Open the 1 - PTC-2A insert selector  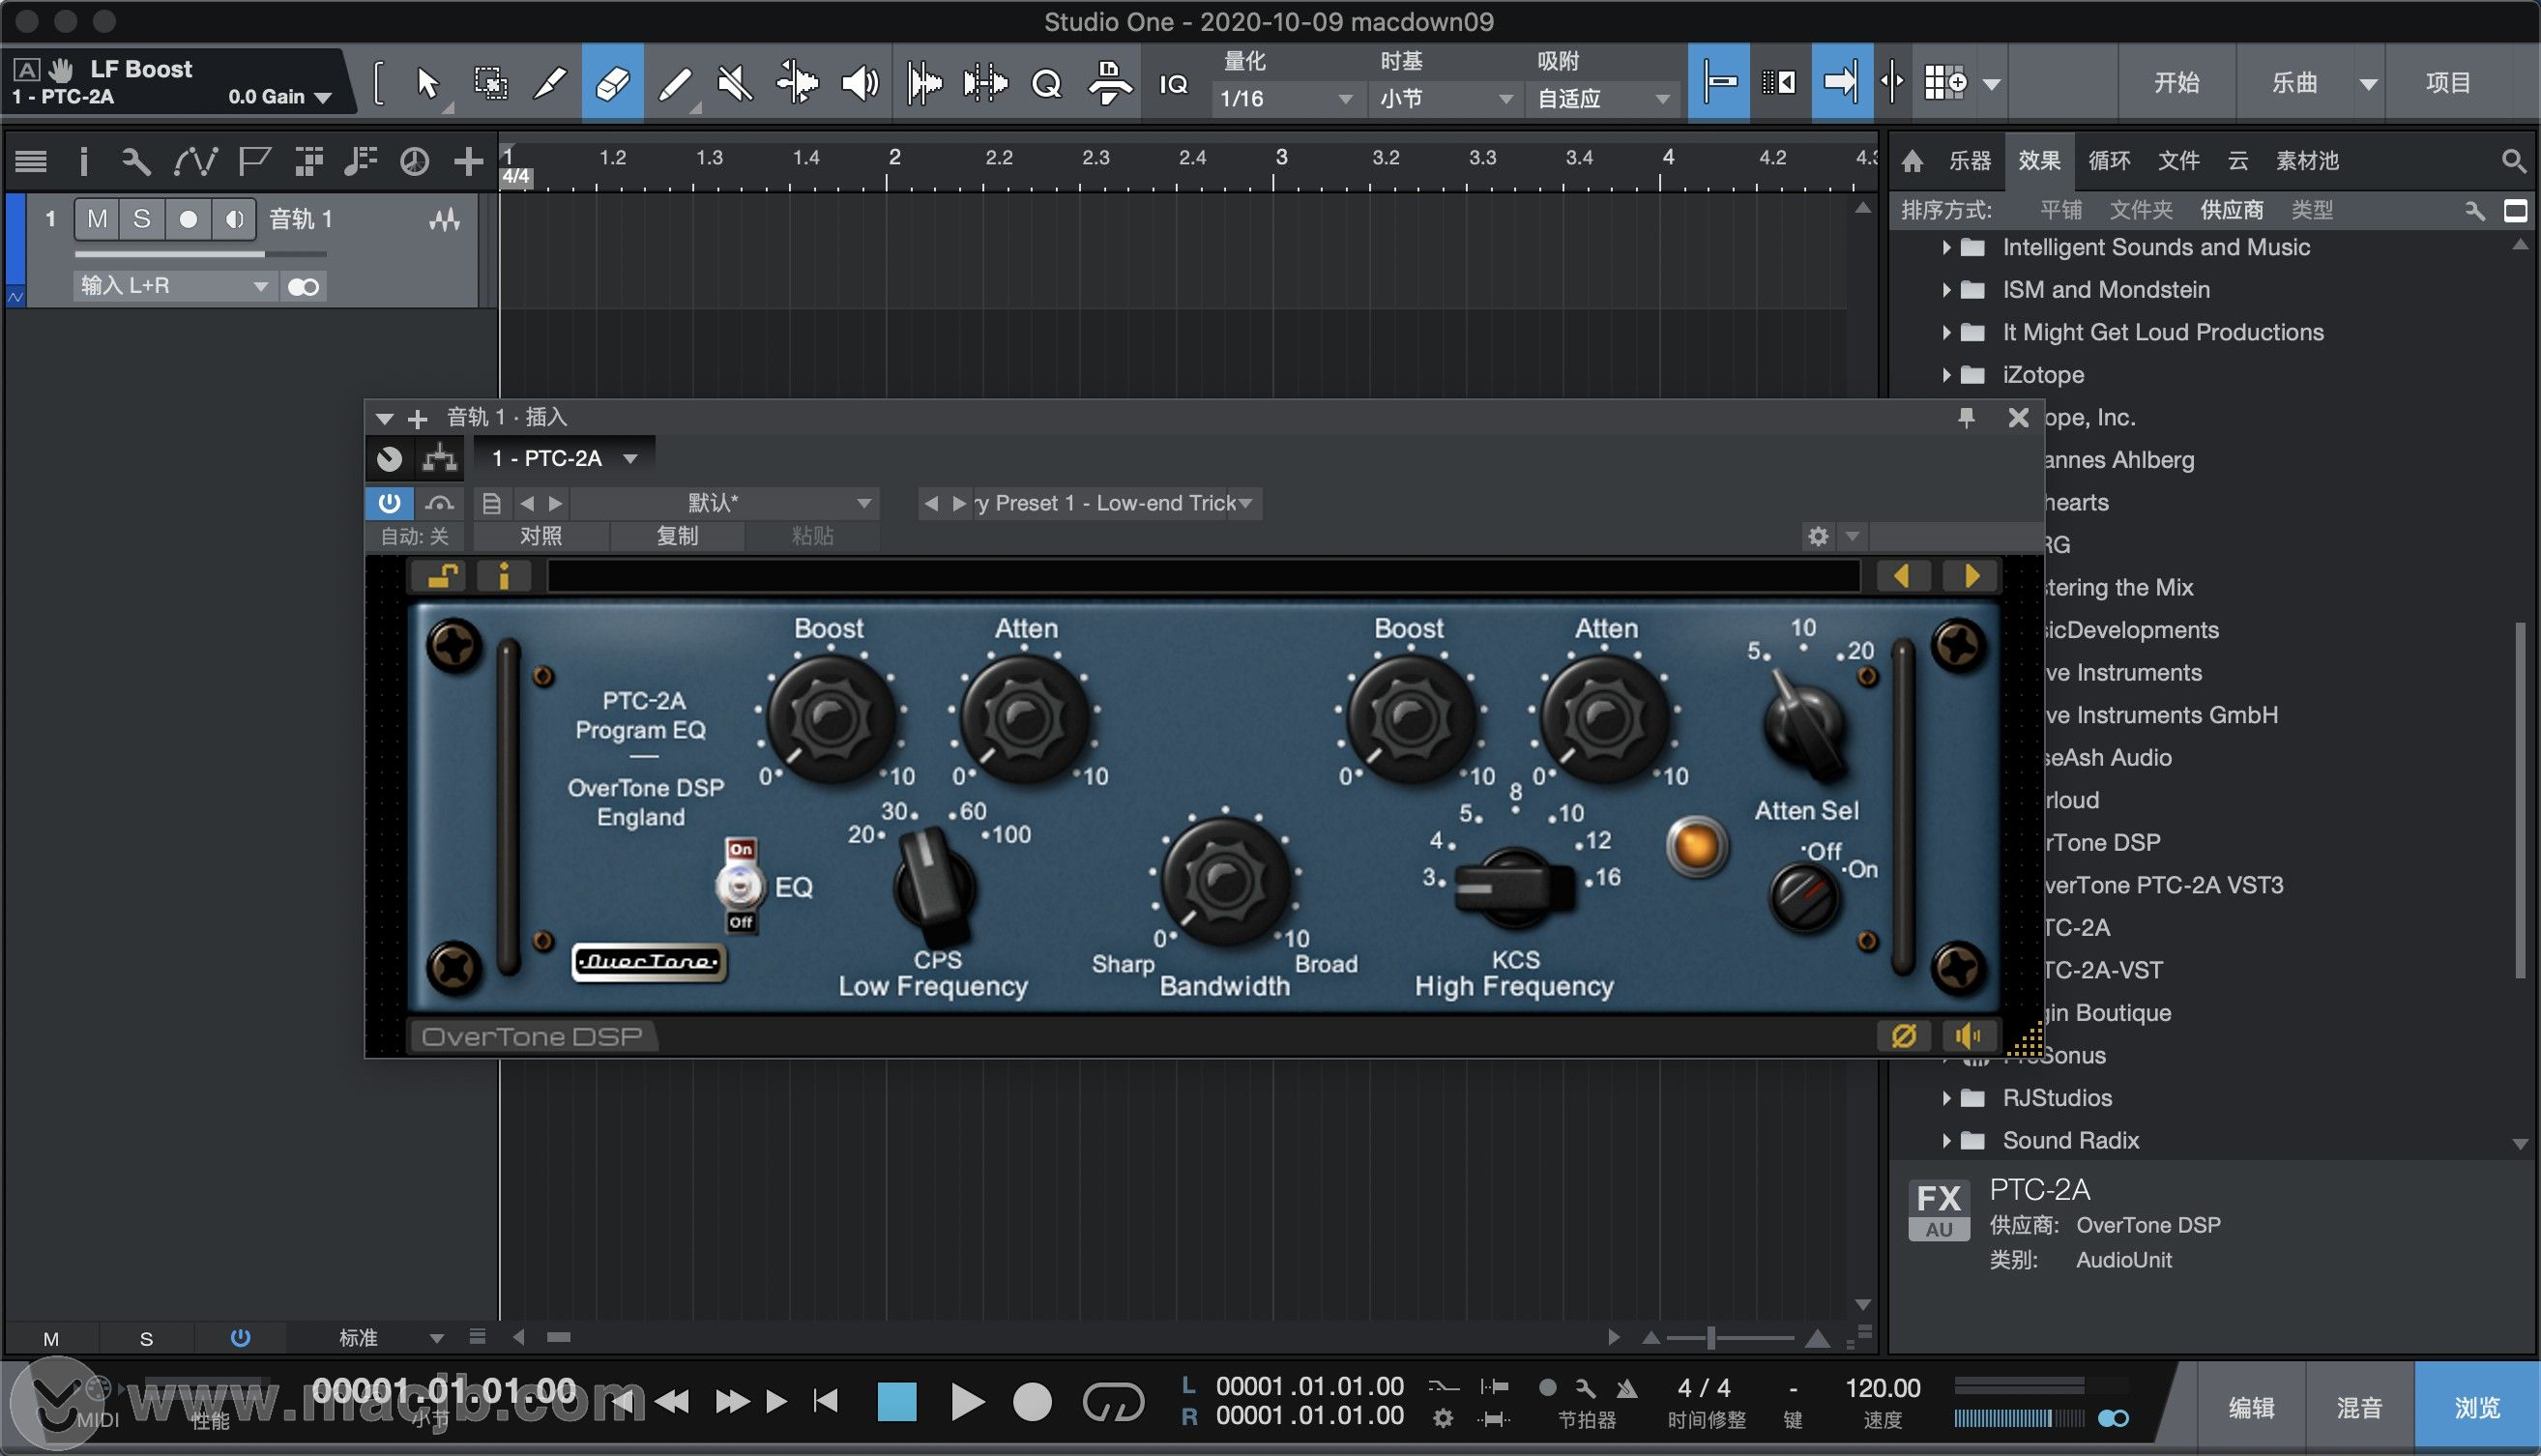tap(564, 459)
